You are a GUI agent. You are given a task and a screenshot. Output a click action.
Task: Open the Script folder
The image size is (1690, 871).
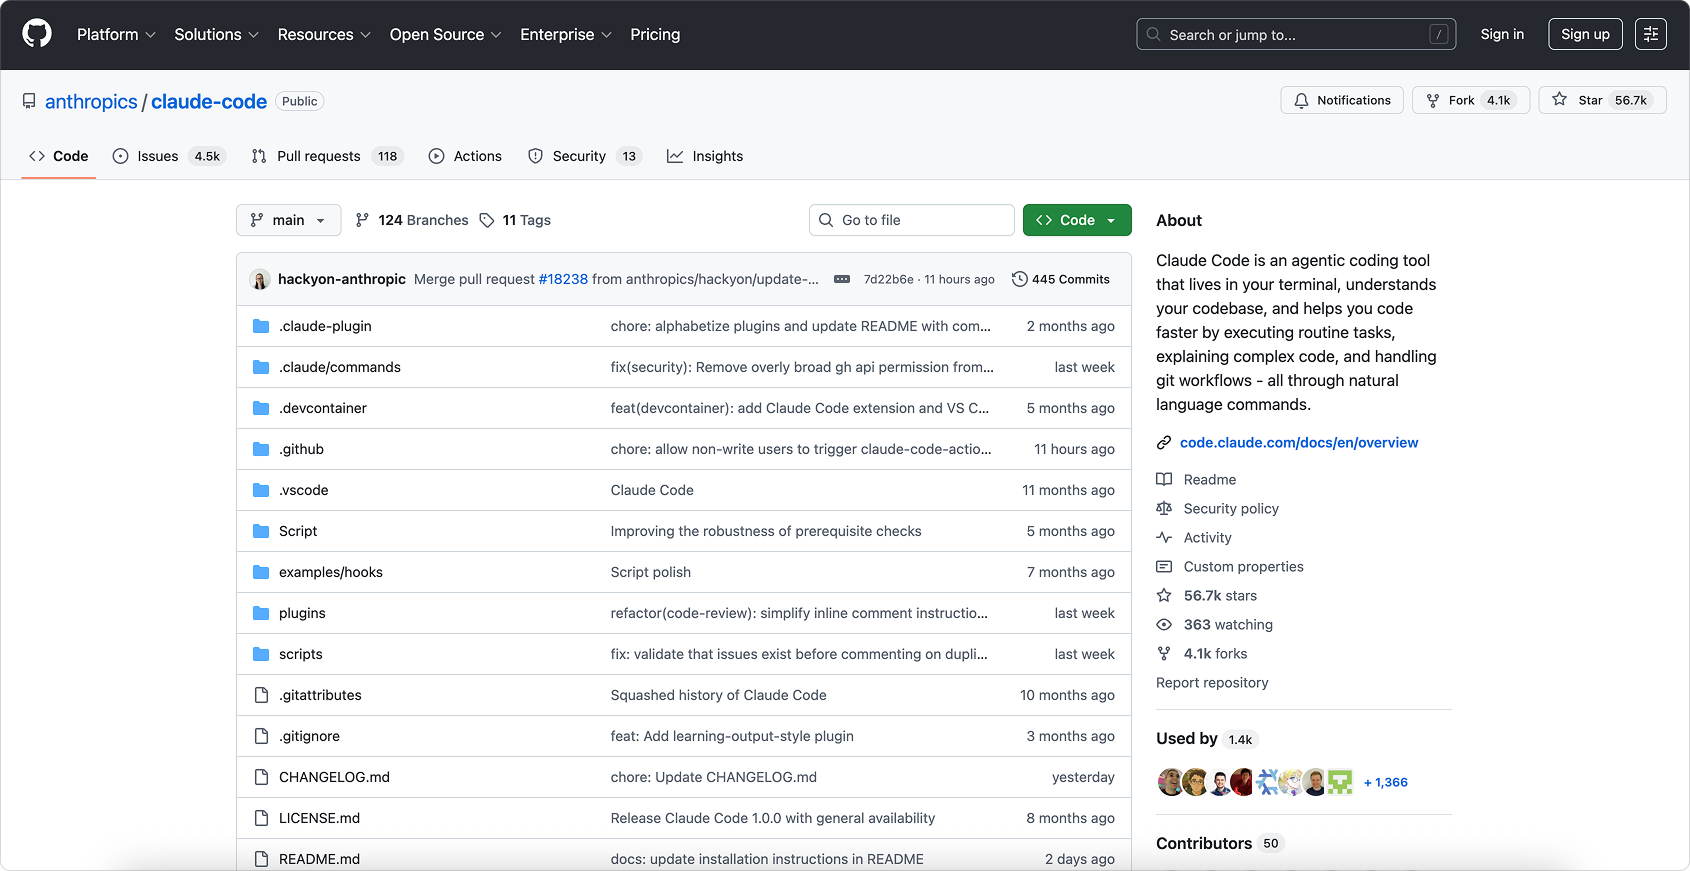298,531
